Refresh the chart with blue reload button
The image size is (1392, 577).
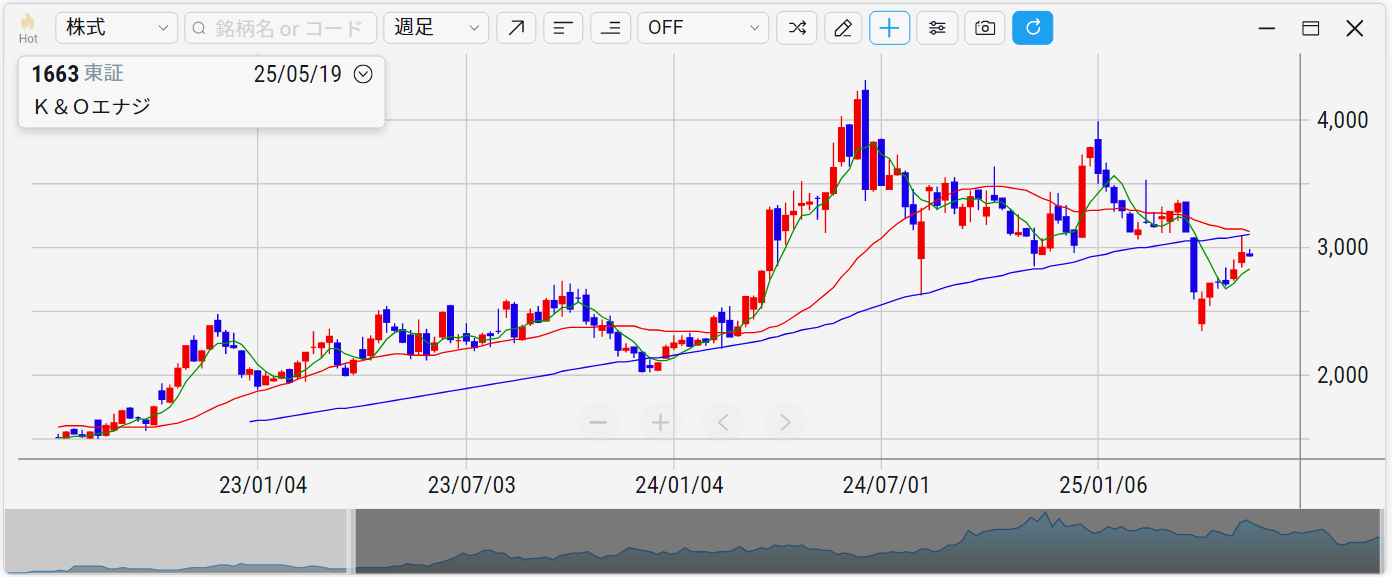click(x=1032, y=28)
